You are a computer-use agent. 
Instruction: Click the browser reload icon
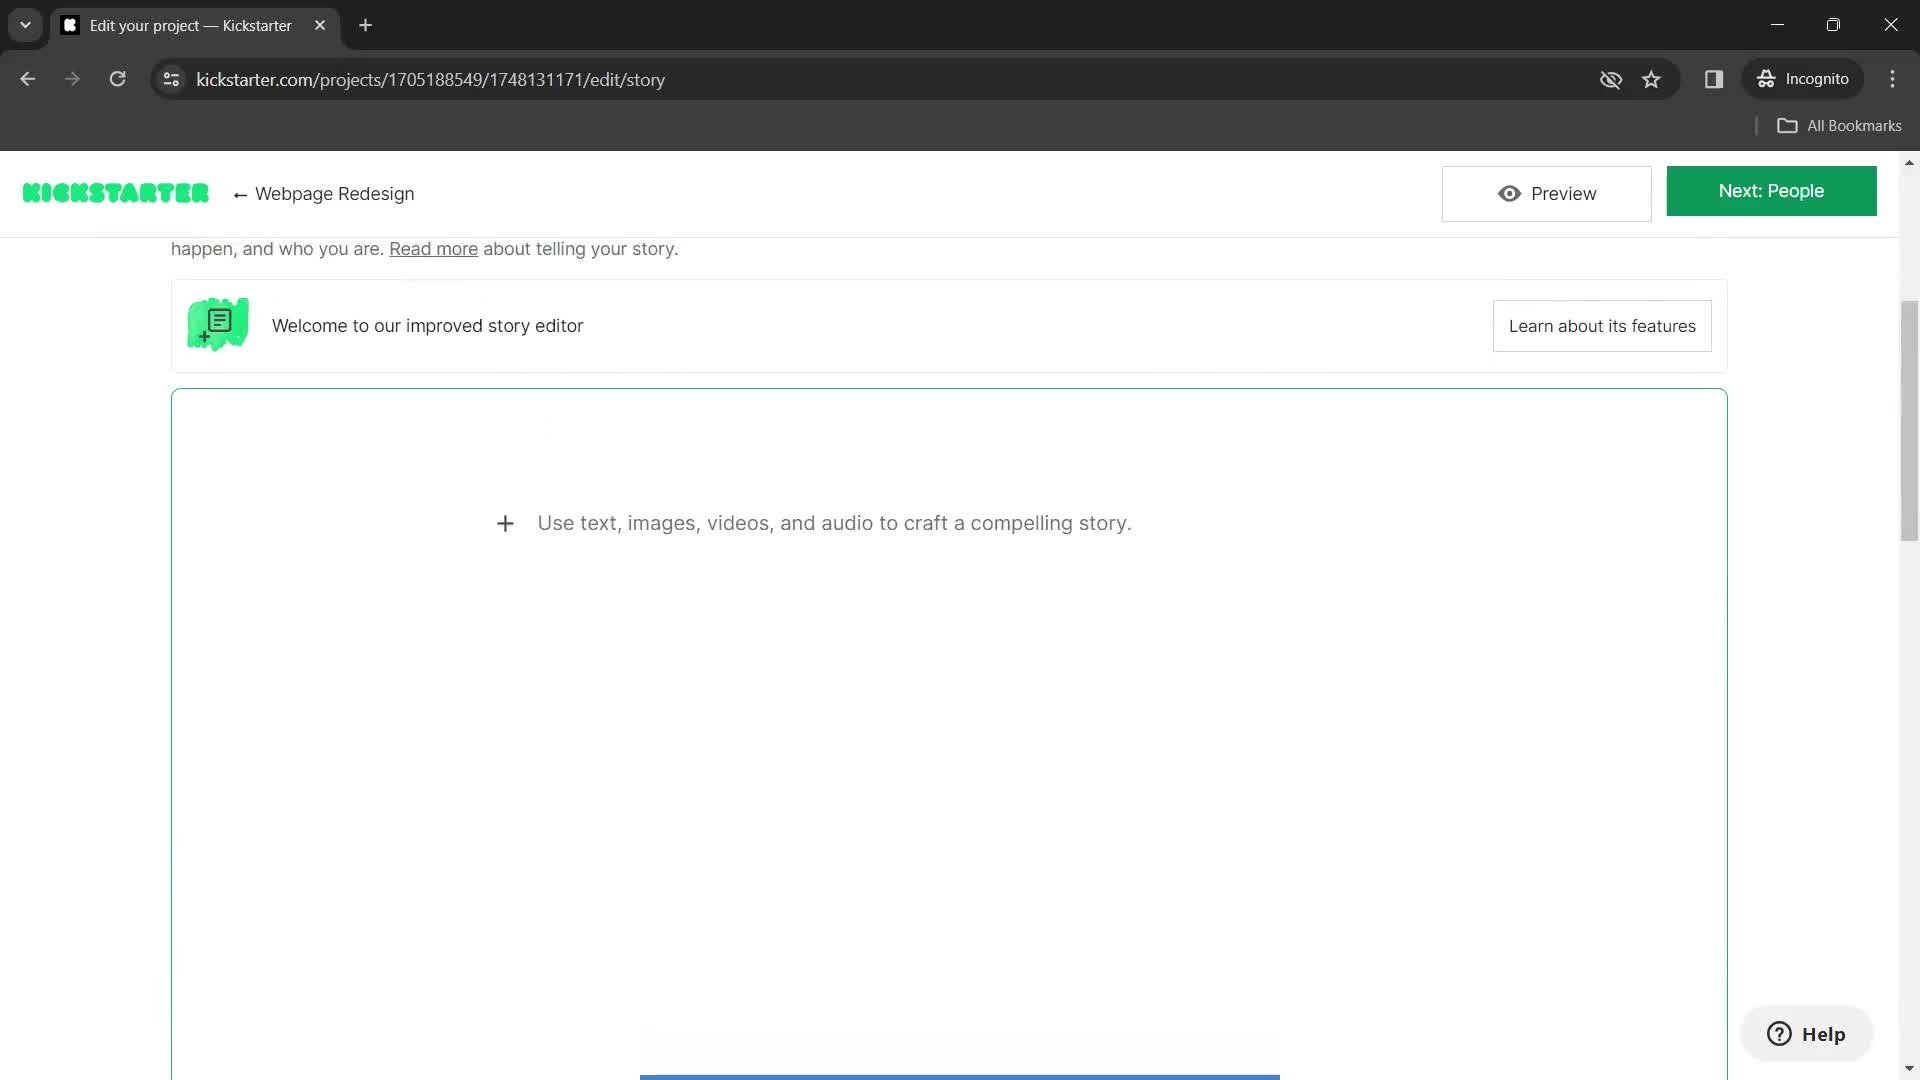point(116,79)
